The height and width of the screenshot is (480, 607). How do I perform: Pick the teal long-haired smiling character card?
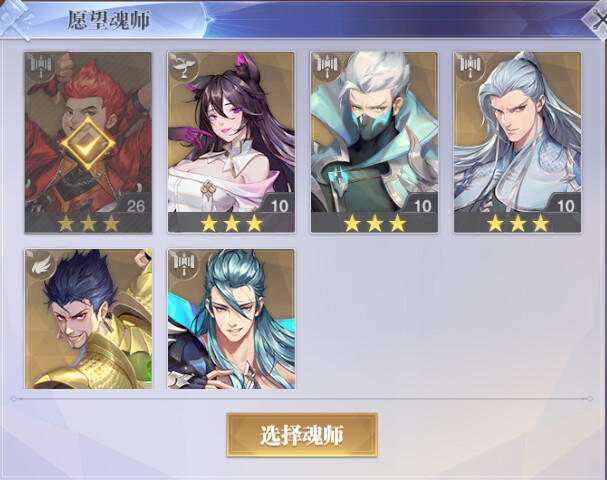231,319
